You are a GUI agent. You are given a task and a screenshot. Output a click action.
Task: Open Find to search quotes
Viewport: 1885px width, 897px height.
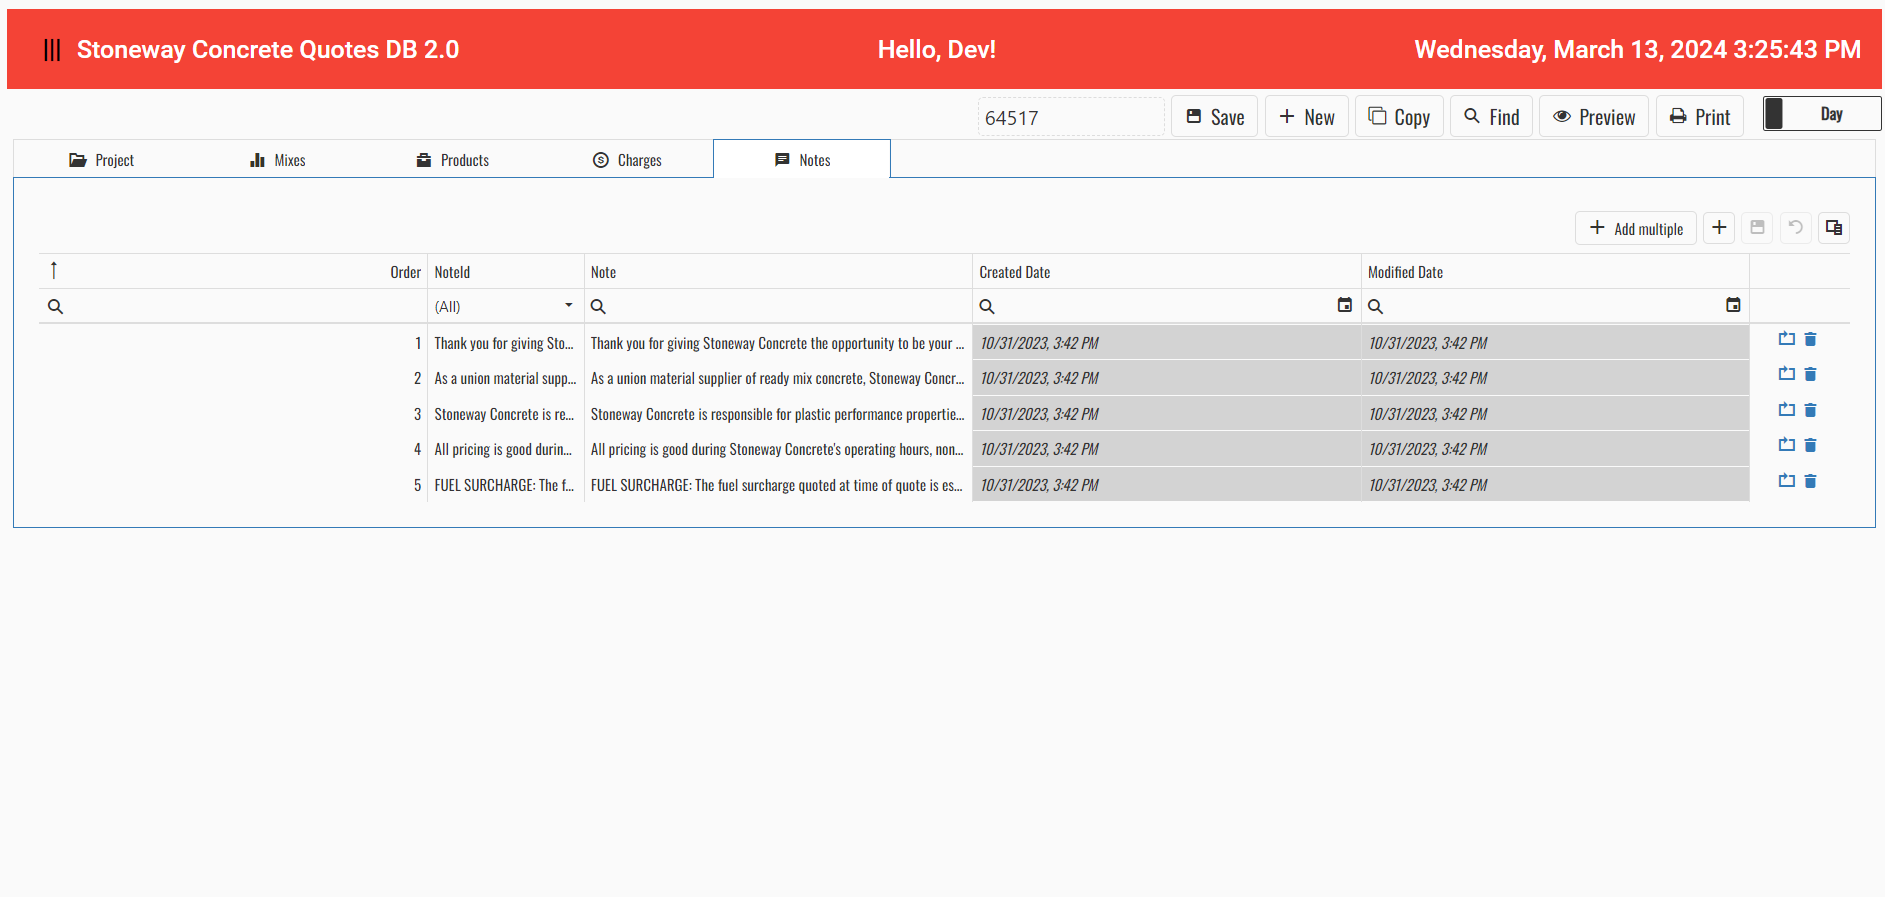pos(1491,117)
